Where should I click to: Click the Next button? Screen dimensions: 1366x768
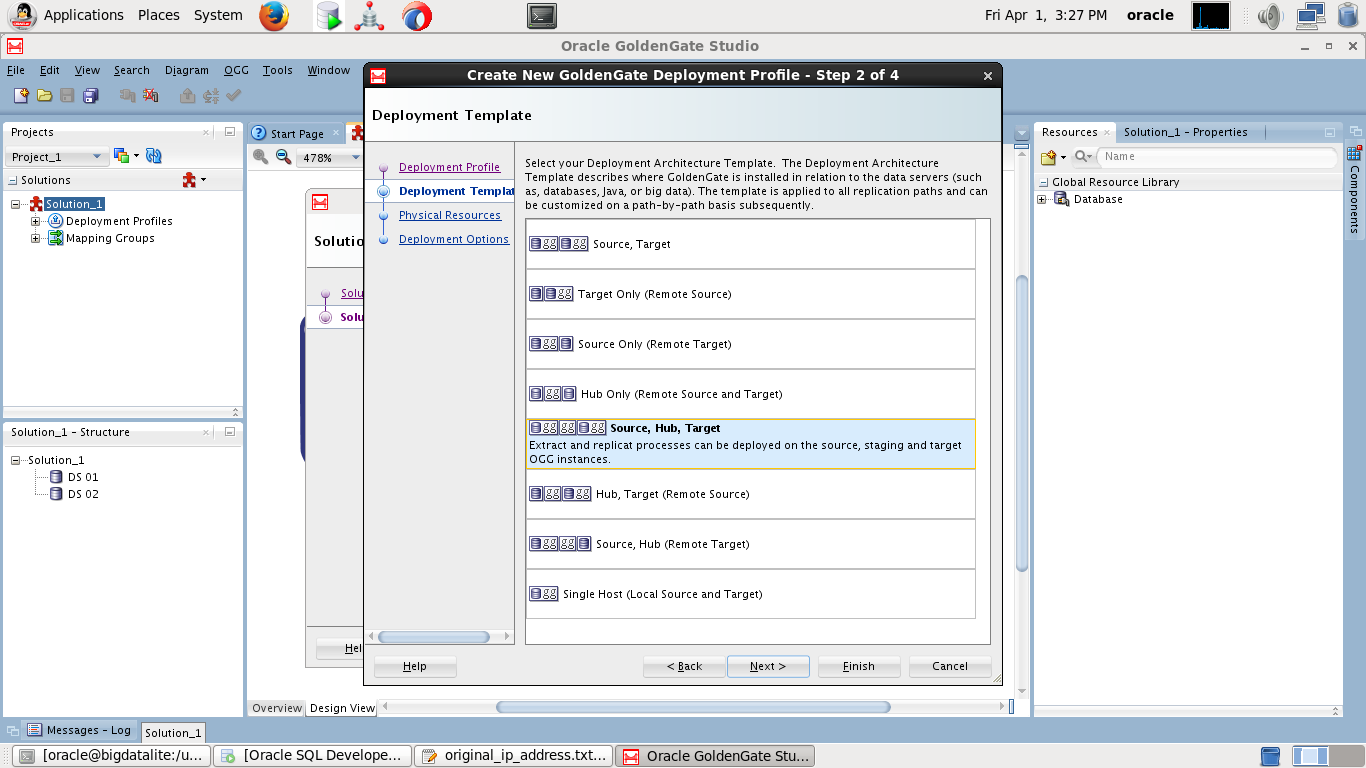pyautogui.click(x=768, y=666)
